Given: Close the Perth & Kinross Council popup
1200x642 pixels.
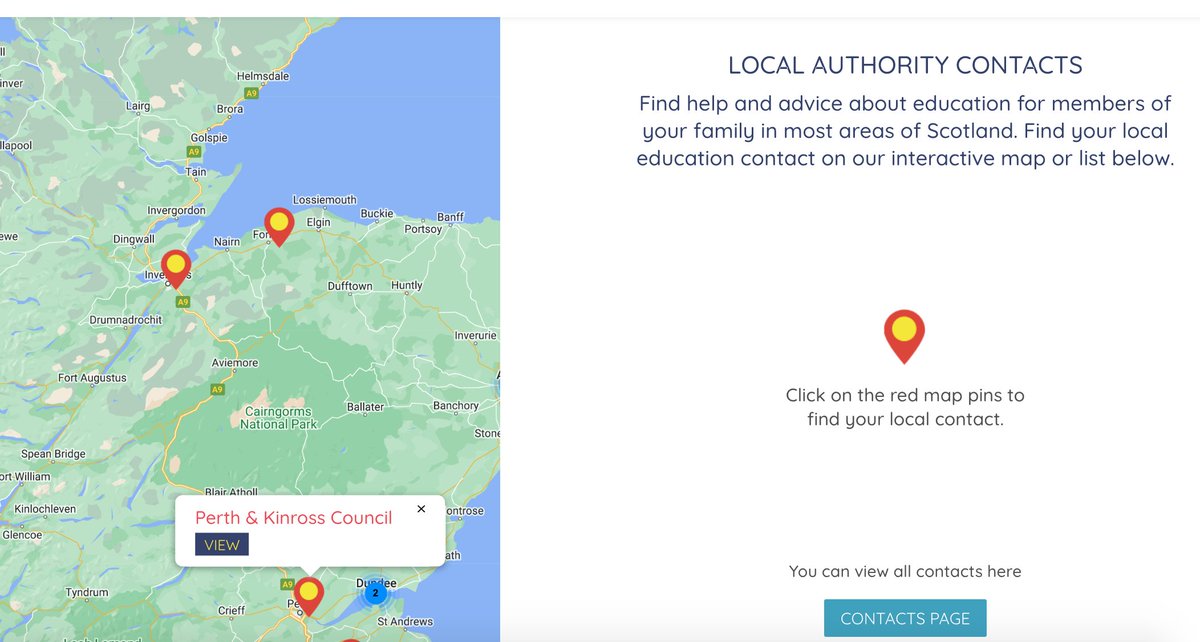Looking at the screenshot, I should [x=421, y=509].
